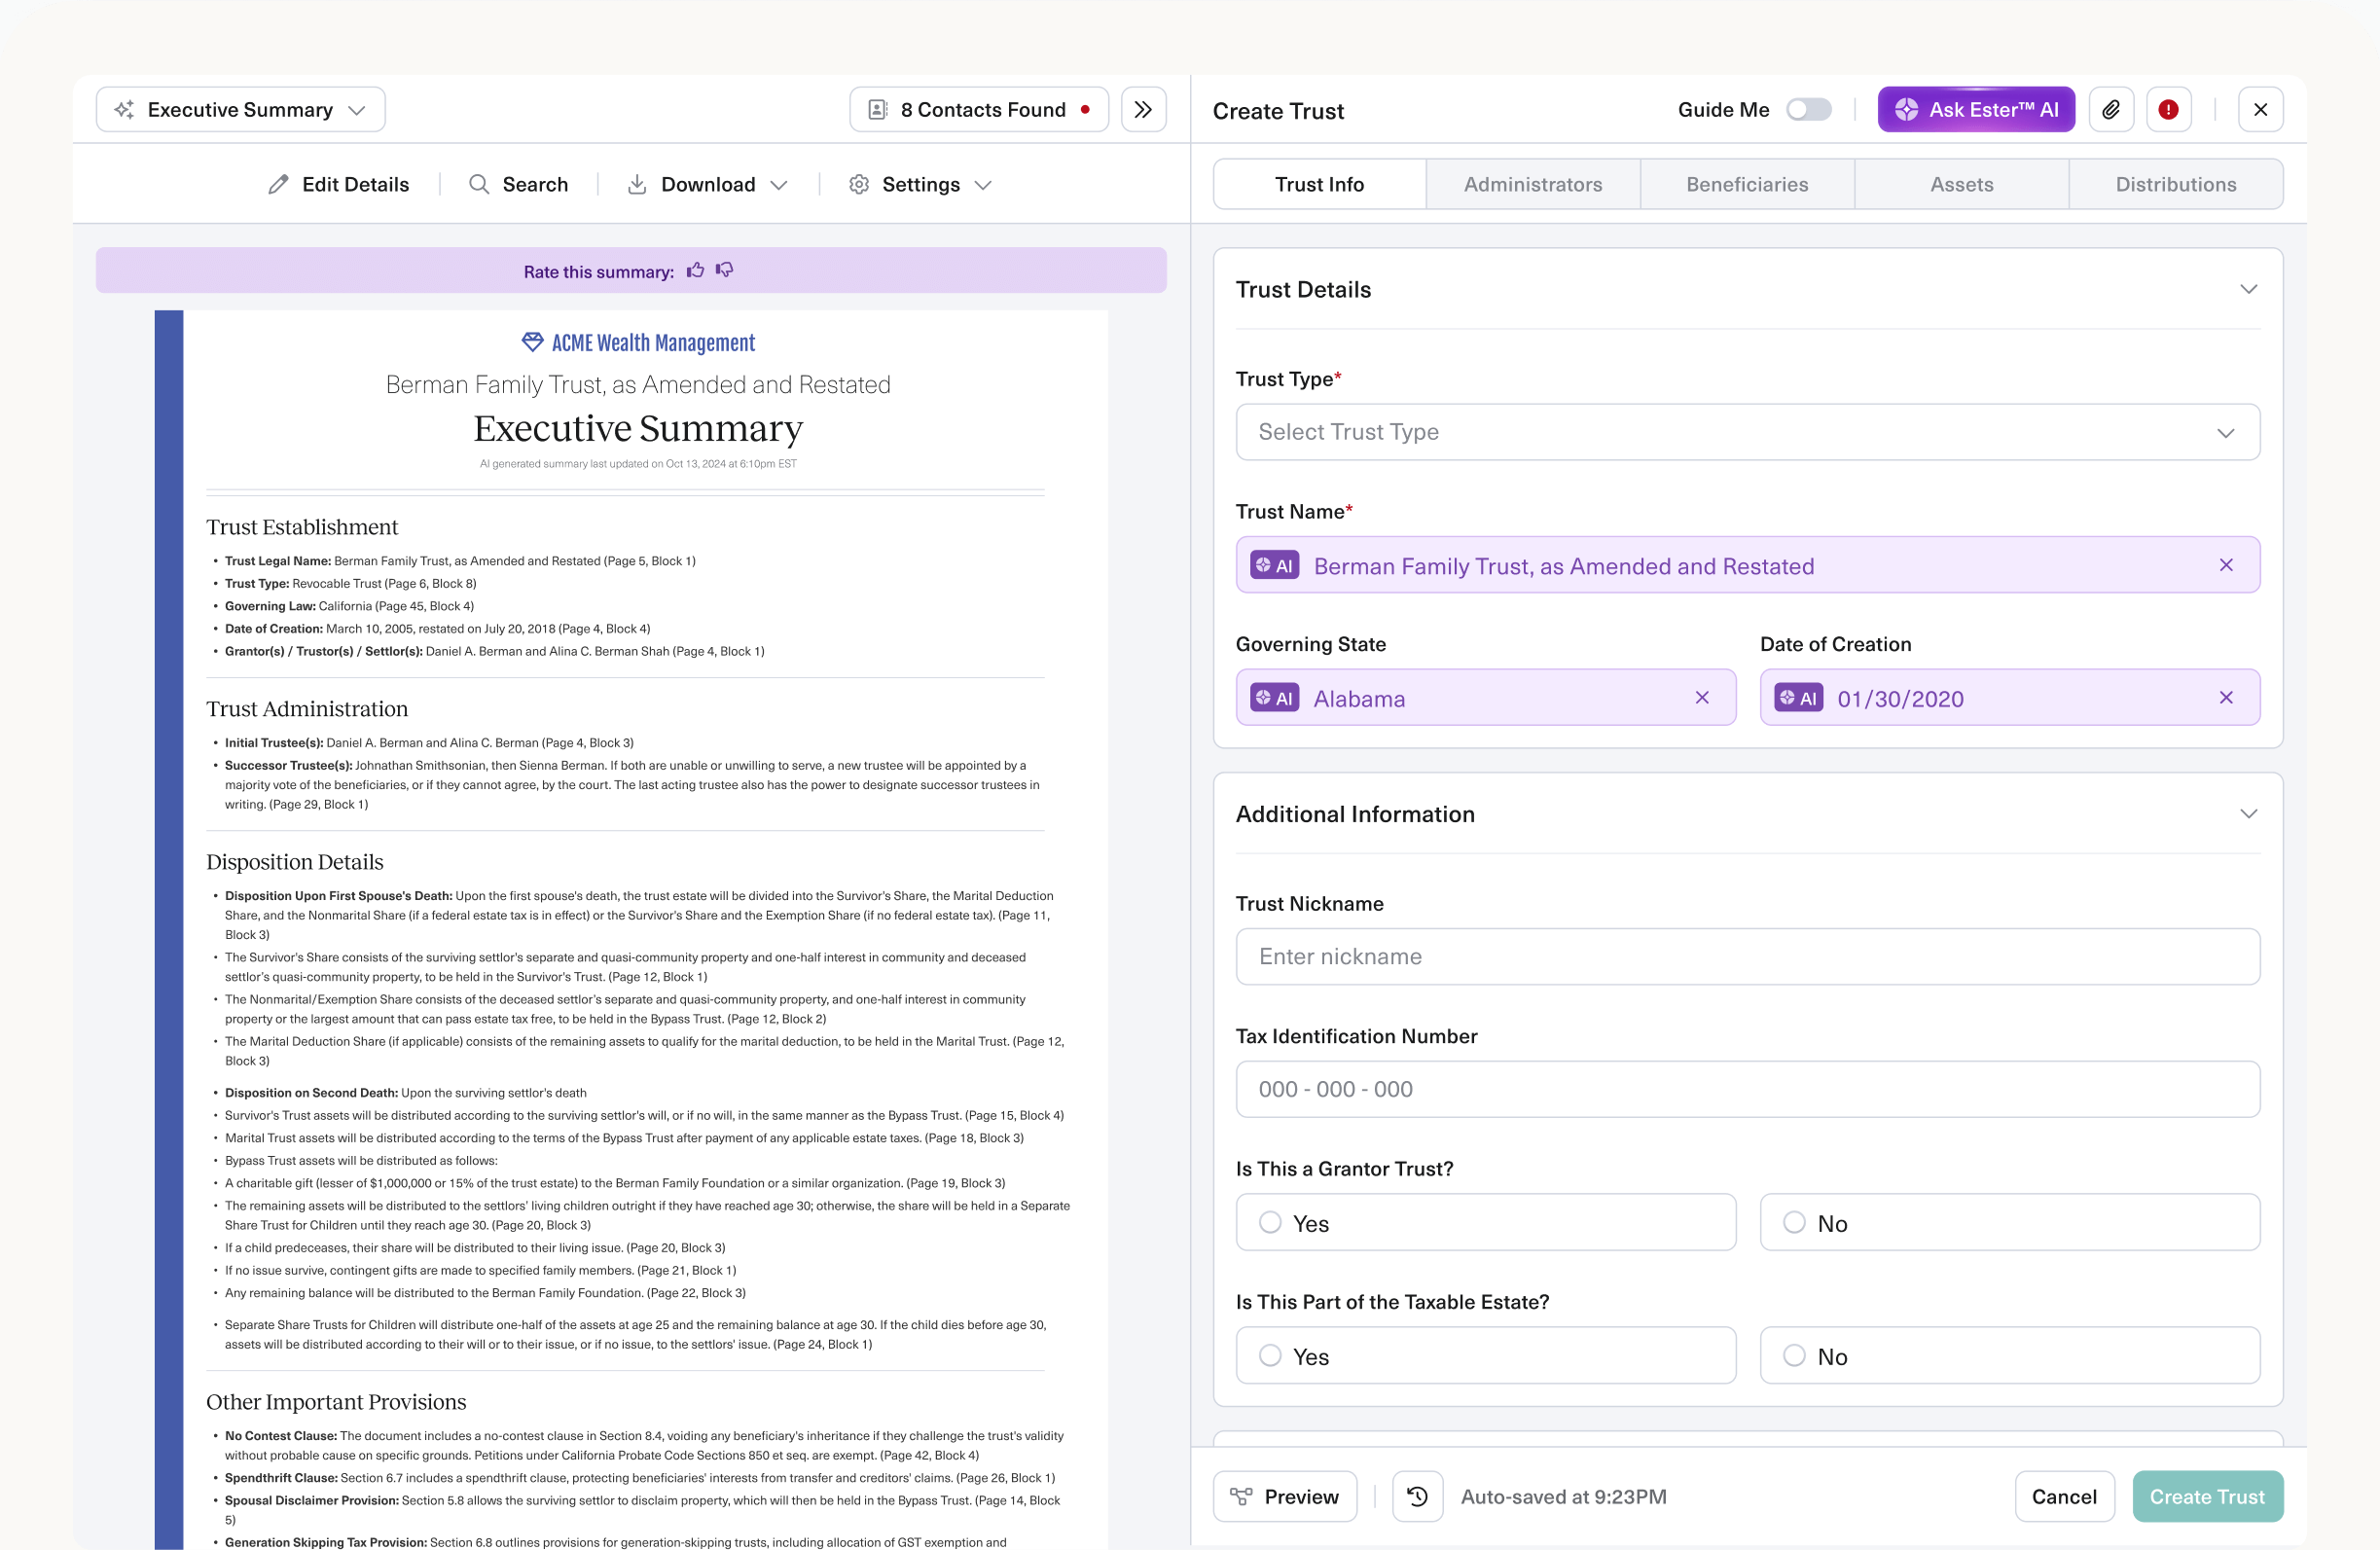Select No for Taxable Estate
This screenshot has height=1550, width=2380.
[2009, 1355]
